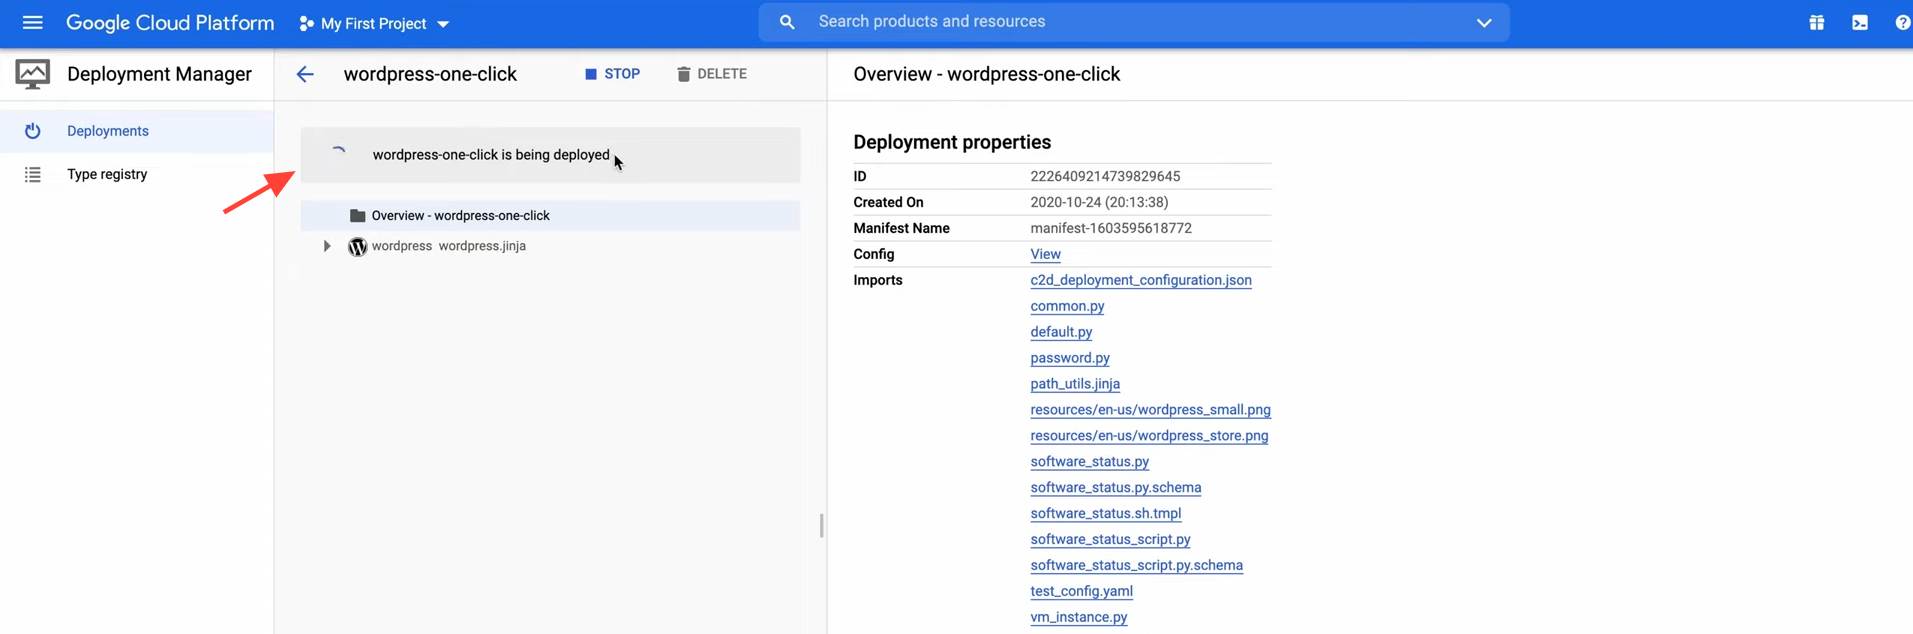Go back with the left arrow

[305, 74]
